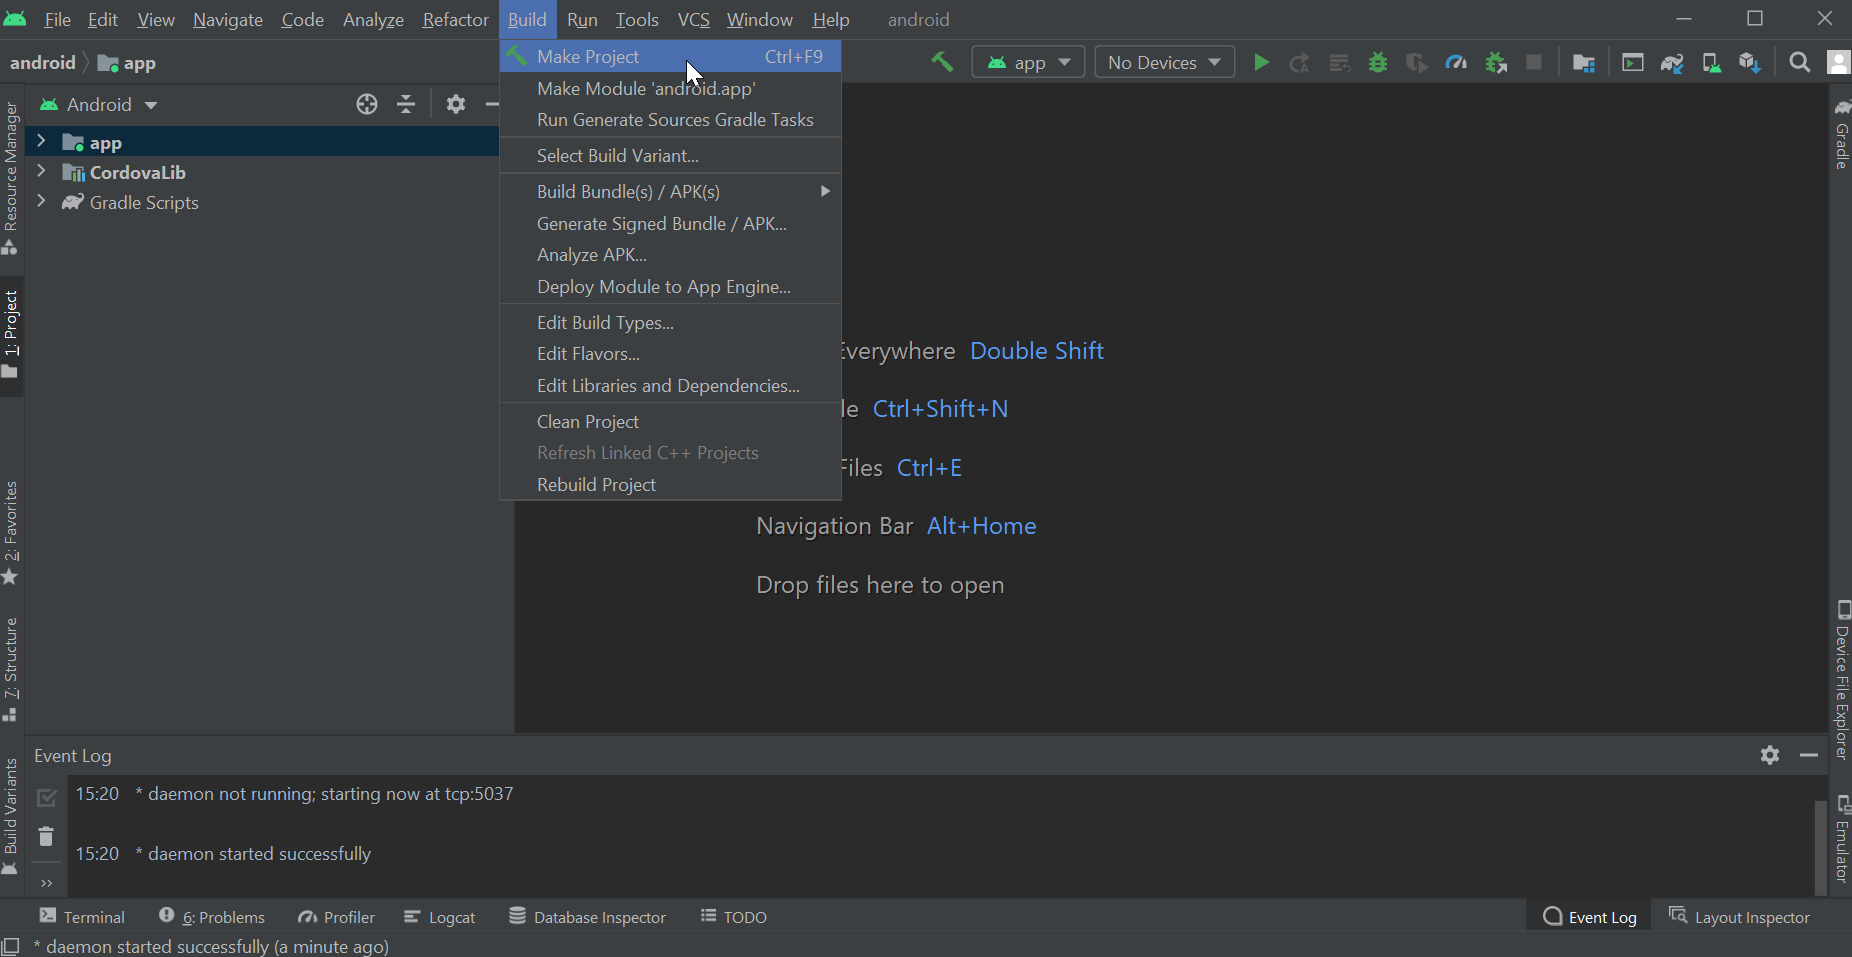Expand the app module tree node
Image resolution: width=1852 pixels, height=957 pixels.
point(41,141)
